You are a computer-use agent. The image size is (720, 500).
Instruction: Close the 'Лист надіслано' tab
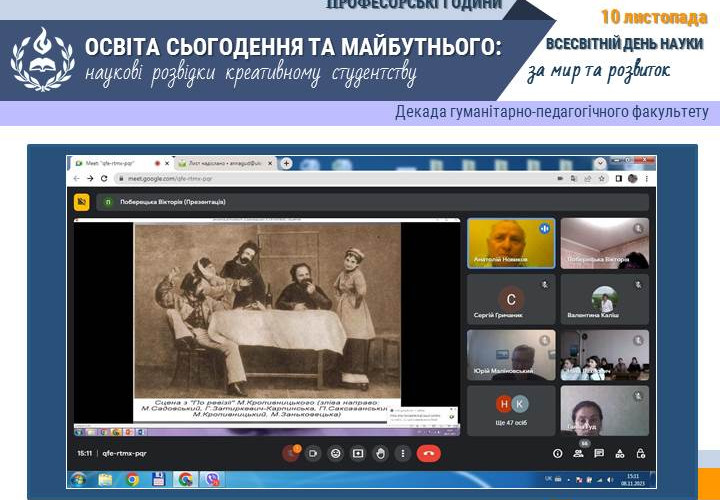[x=270, y=163]
